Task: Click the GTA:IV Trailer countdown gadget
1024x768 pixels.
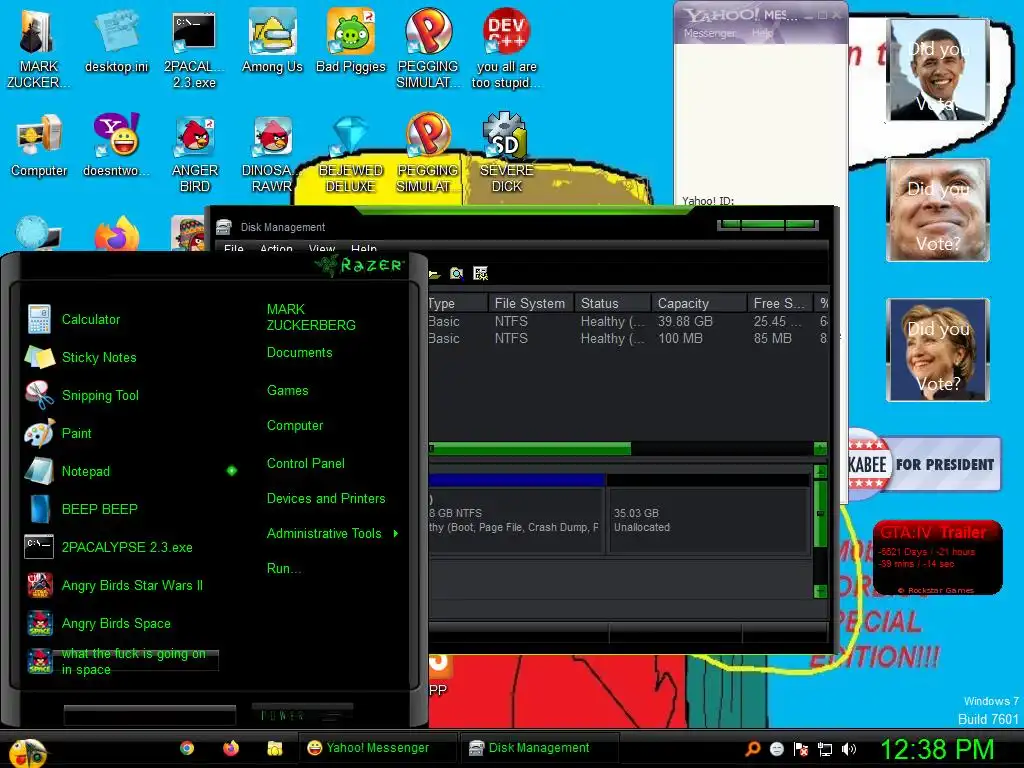Action: click(x=937, y=557)
